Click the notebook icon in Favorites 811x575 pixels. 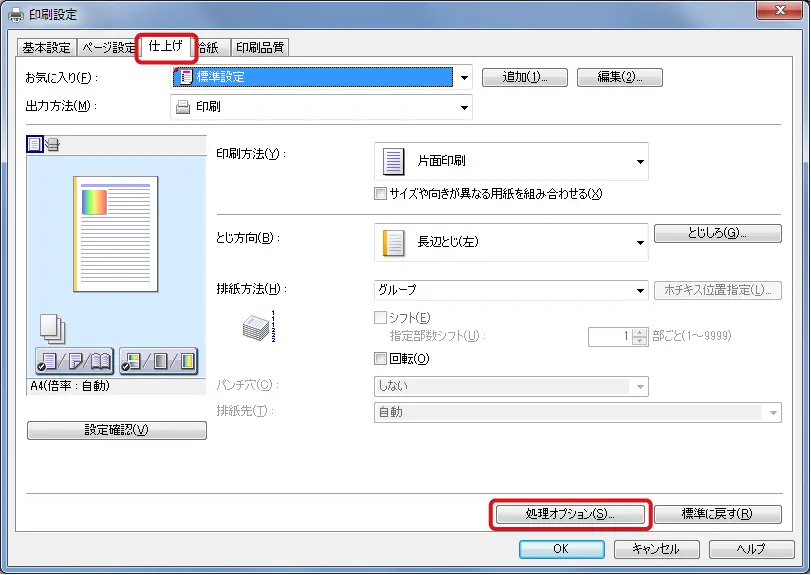pos(186,77)
